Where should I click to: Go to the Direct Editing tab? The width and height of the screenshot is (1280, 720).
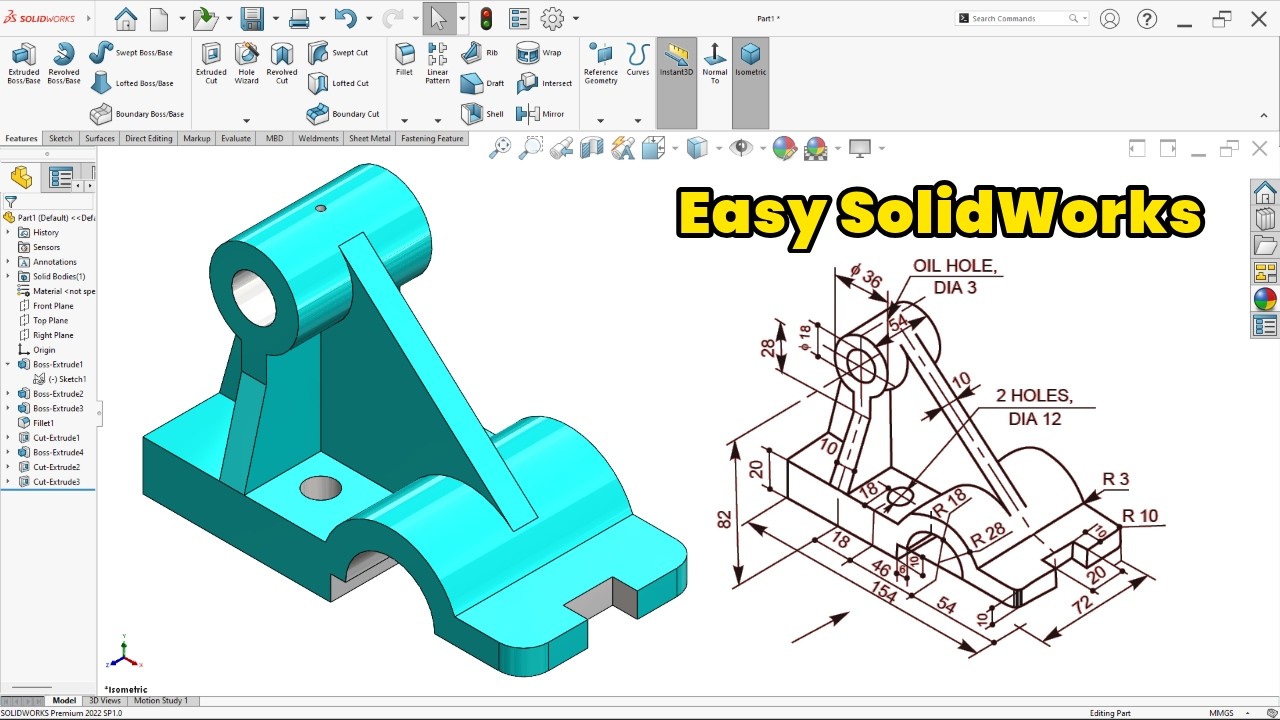click(x=148, y=139)
